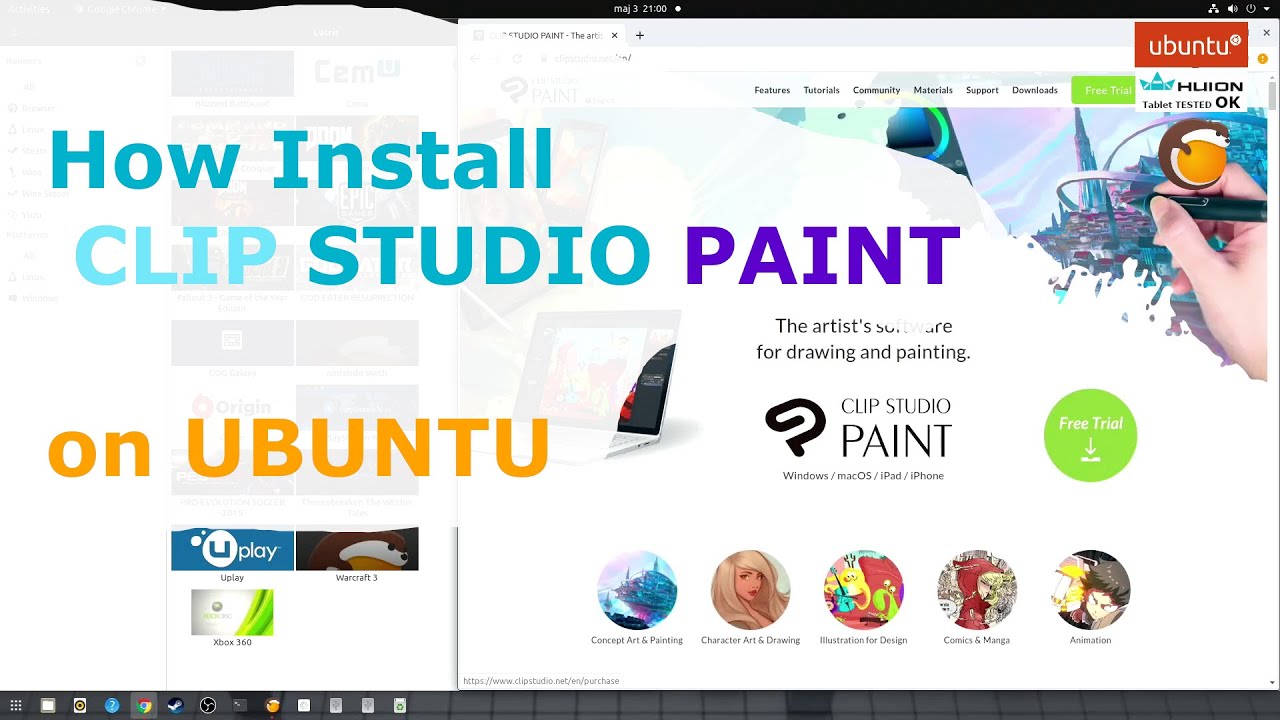Open the Support menu item

click(x=982, y=90)
